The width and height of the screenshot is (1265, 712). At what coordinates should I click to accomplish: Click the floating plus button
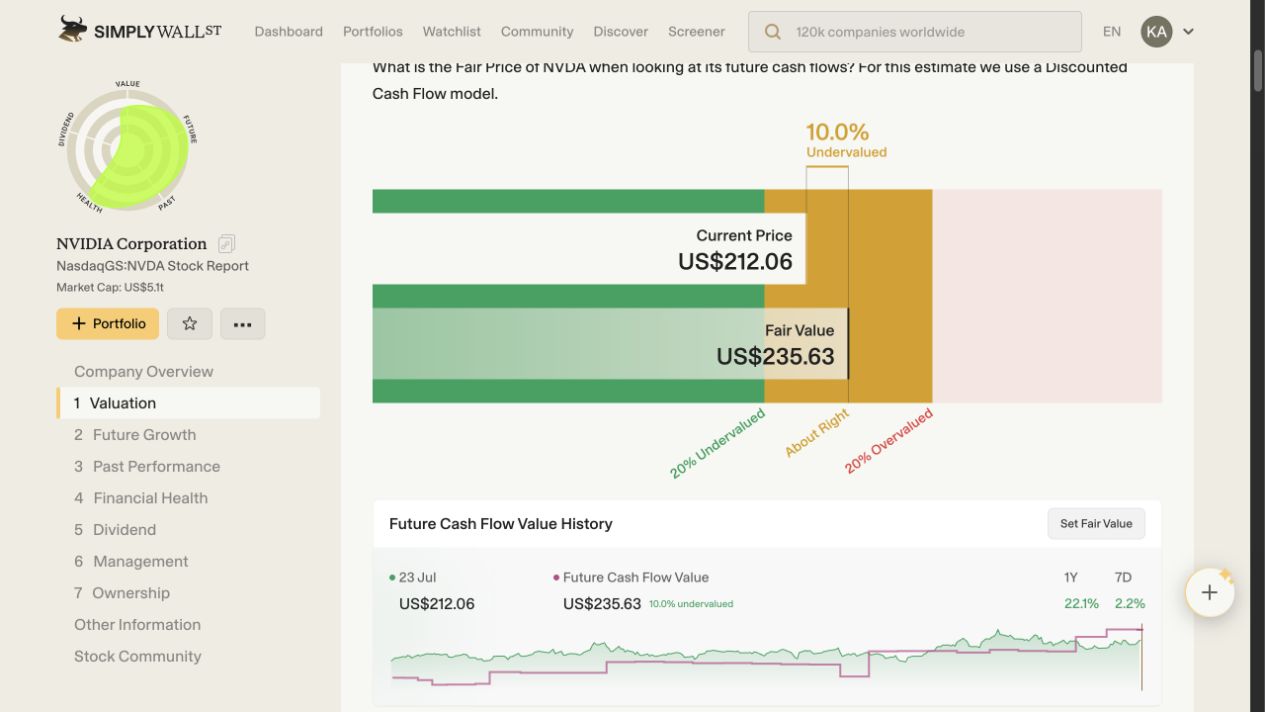[1209, 593]
